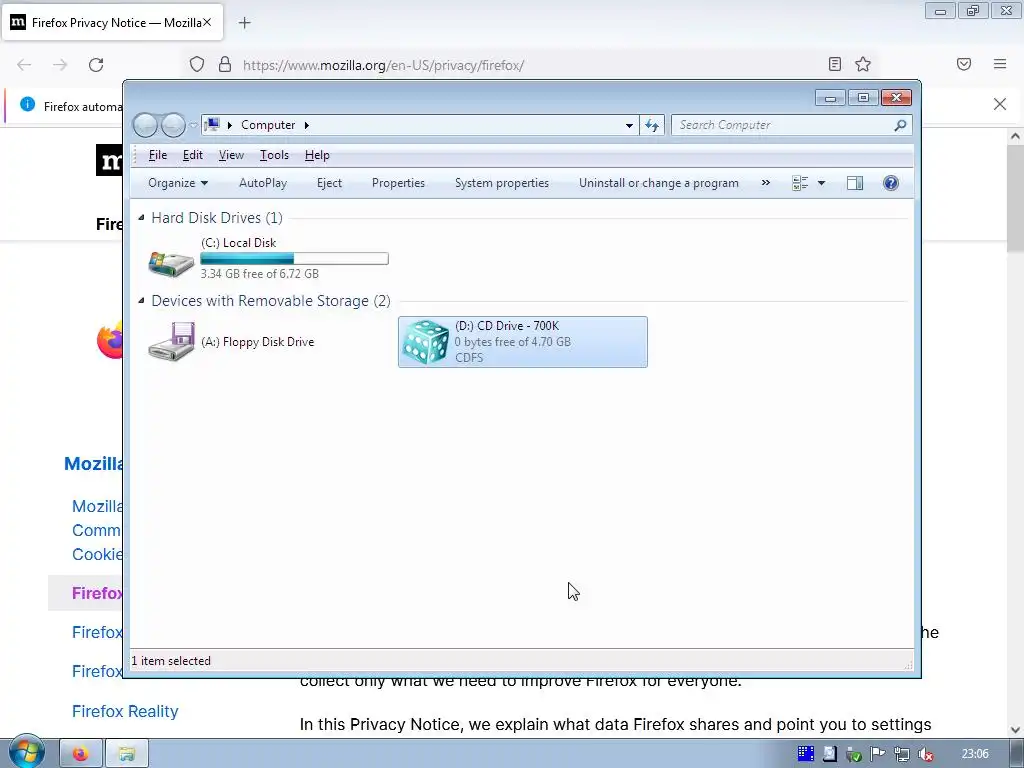Click the Explorer back navigation button
Image resolution: width=1024 pixels, height=768 pixels.
click(145, 125)
